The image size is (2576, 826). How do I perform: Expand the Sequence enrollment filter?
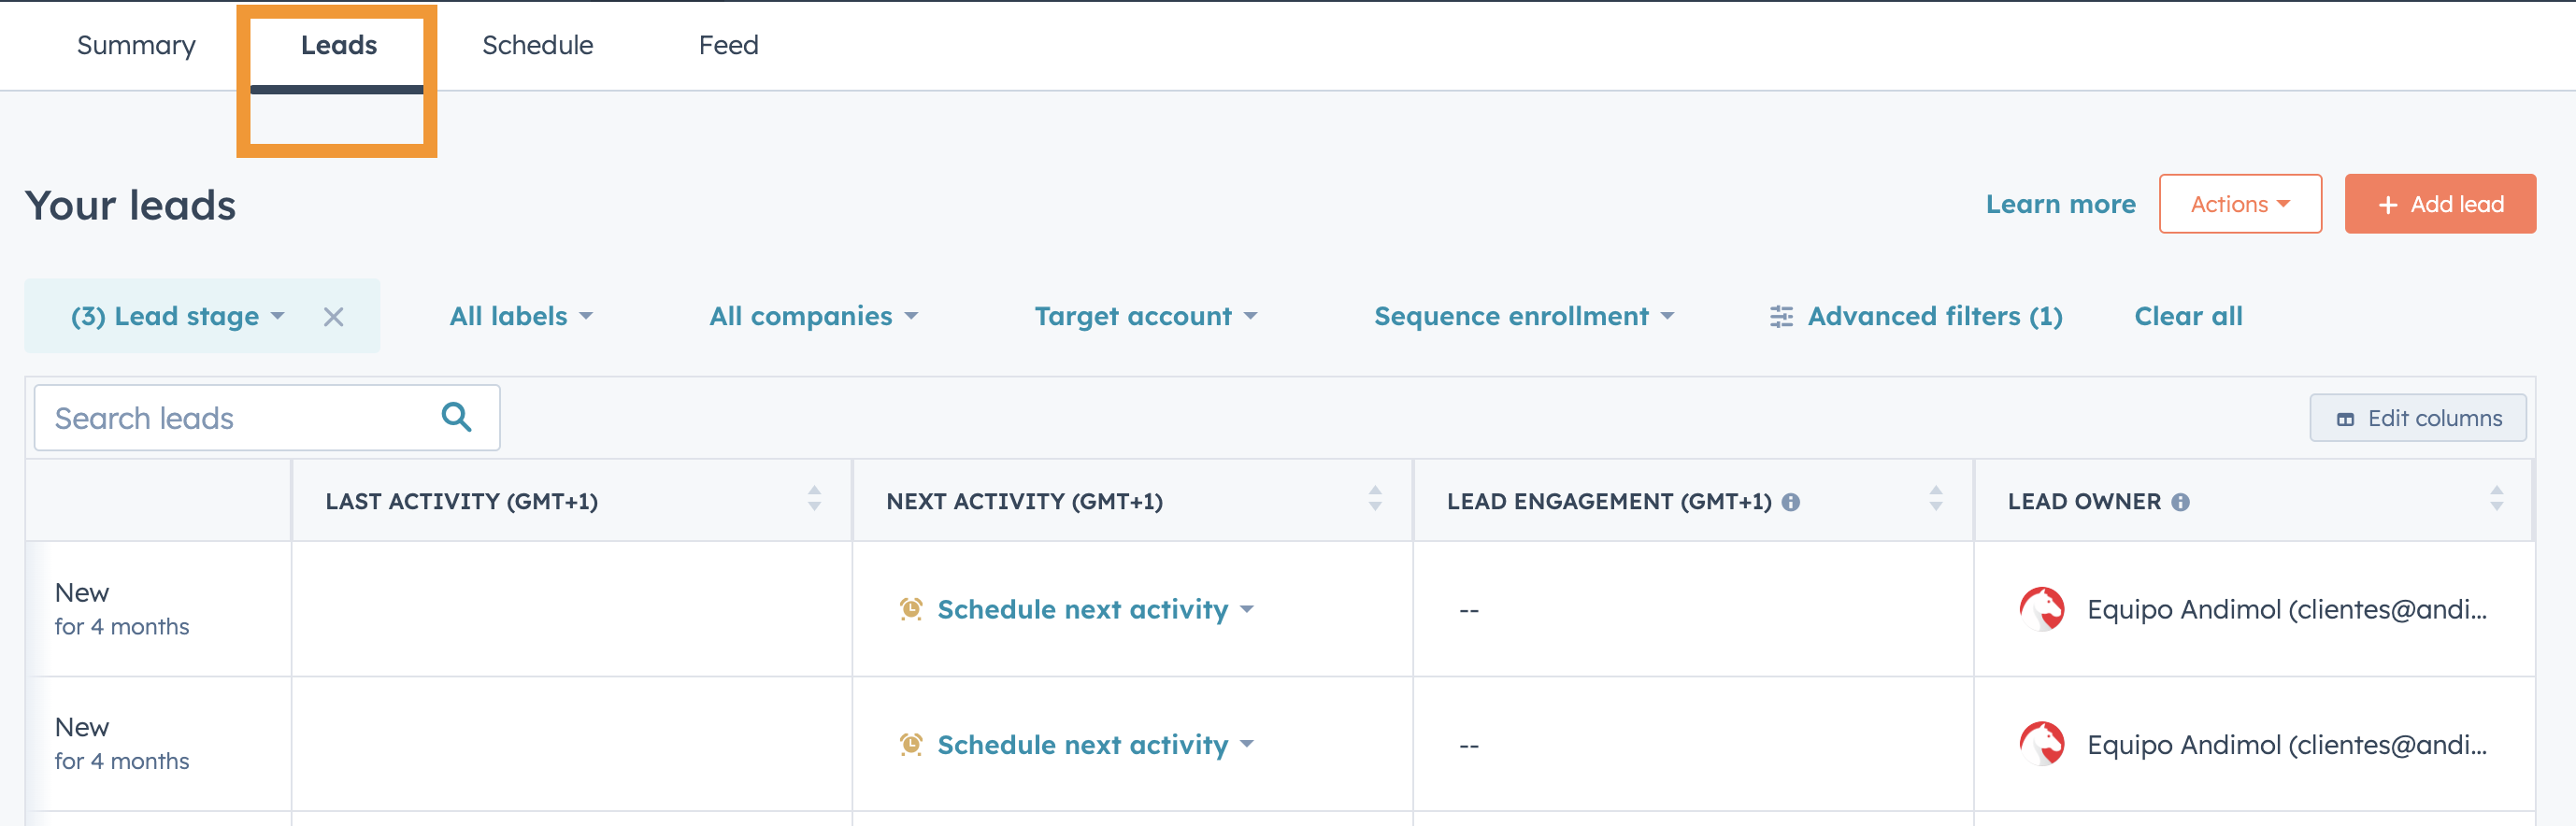(x=1521, y=316)
